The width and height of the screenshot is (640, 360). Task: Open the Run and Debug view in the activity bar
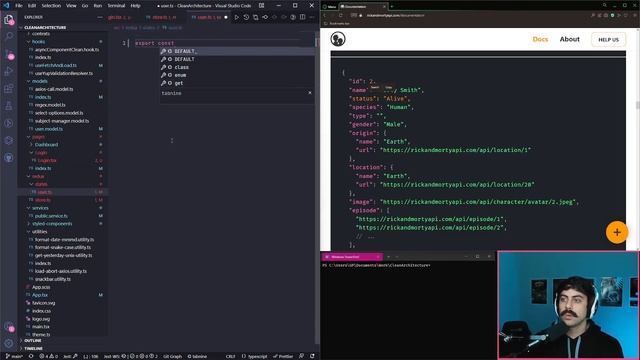(x=9, y=71)
